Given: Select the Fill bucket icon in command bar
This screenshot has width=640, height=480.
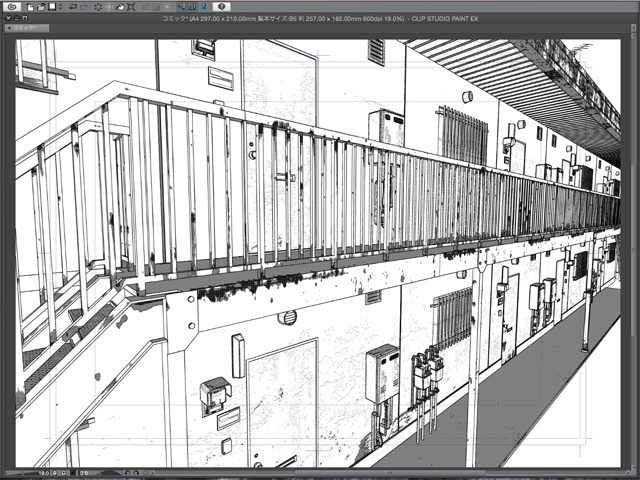Looking at the screenshot, I should click(120, 7).
